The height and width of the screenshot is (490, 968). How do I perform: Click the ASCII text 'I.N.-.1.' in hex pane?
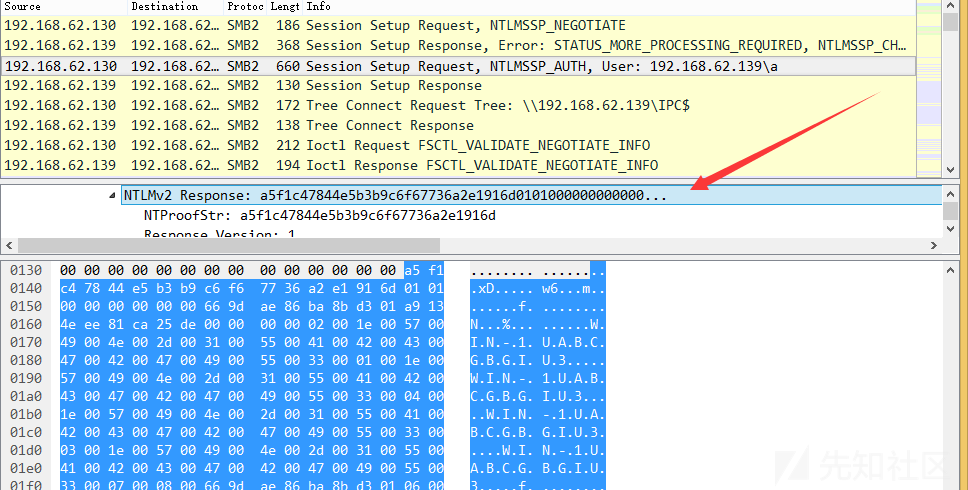click(501, 342)
